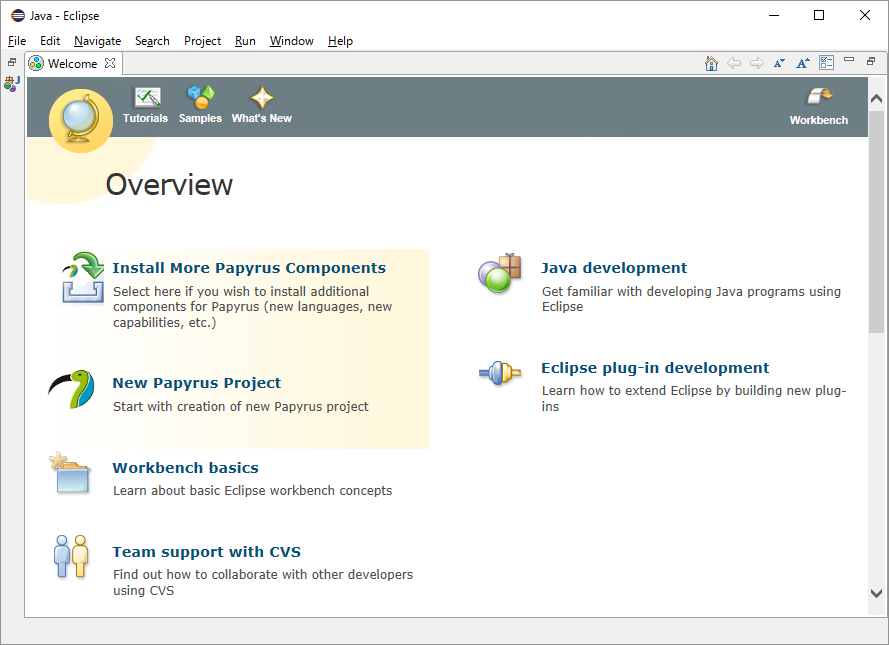Maximize/restore the Welcome view
The height and width of the screenshot is (645, 889).
click(871, 62)
